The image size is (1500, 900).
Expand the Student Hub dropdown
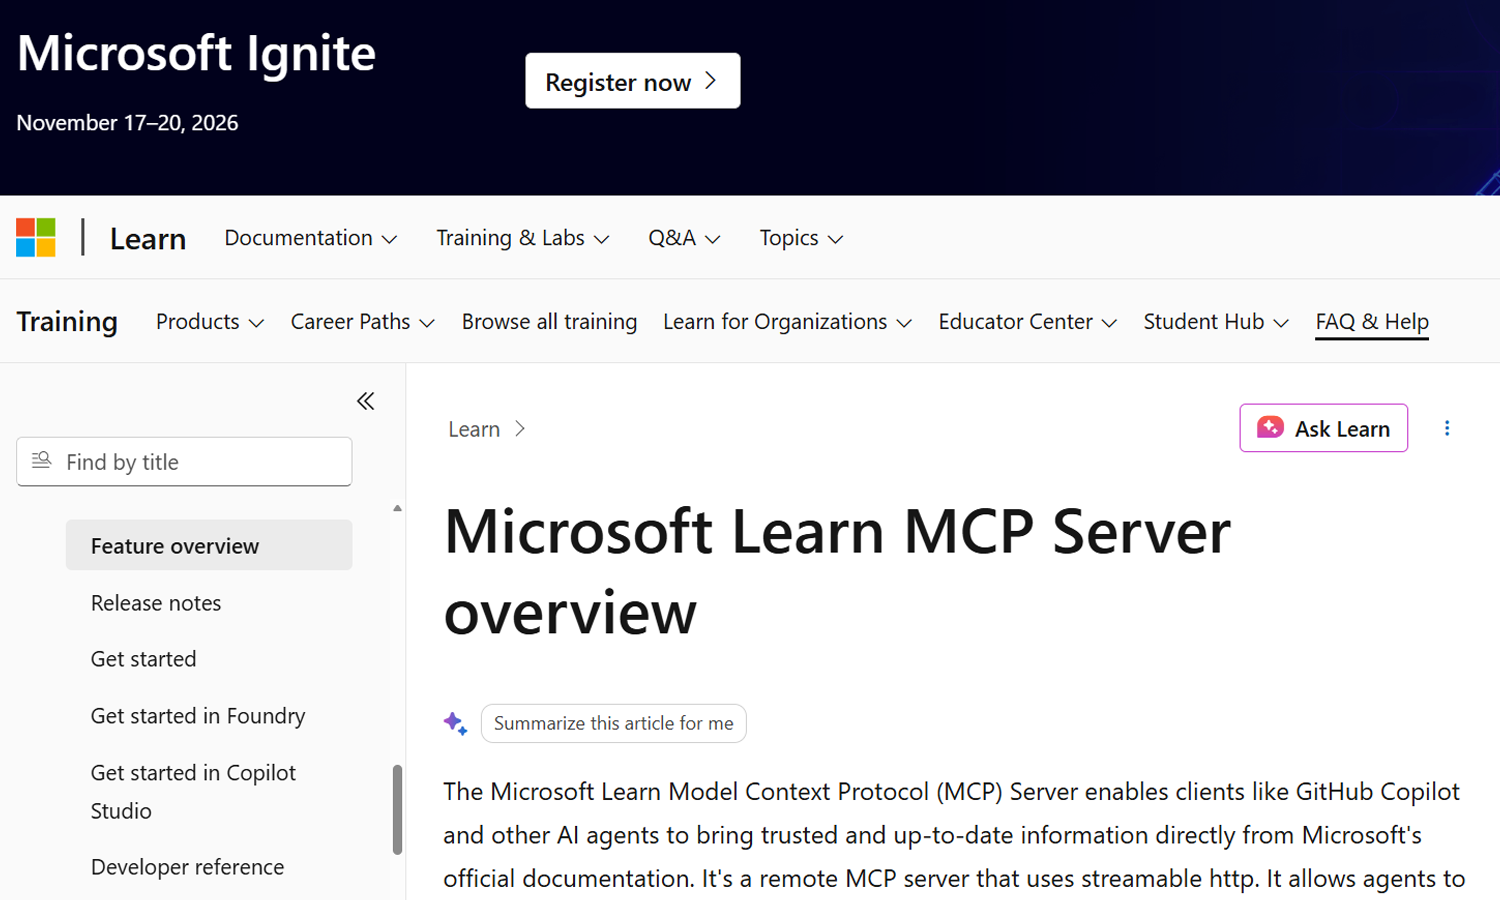(x=1216, y=322)
